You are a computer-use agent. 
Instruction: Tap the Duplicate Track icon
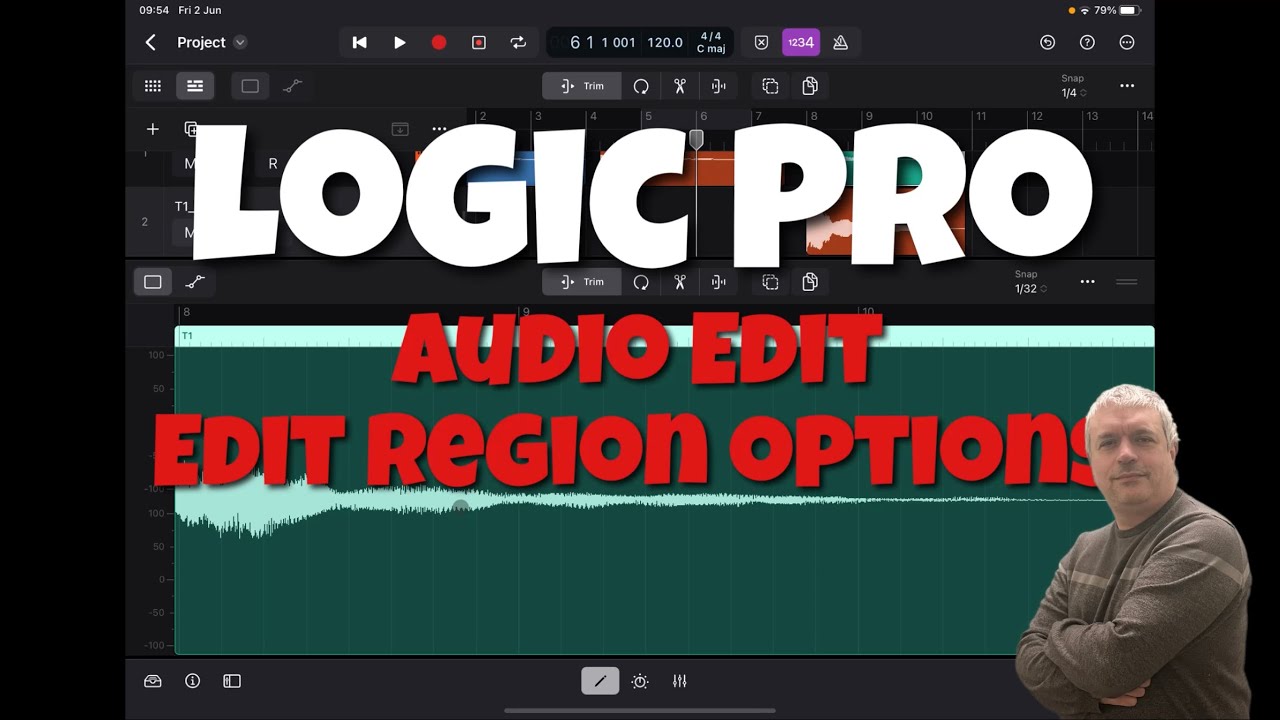tap(191, 129)
